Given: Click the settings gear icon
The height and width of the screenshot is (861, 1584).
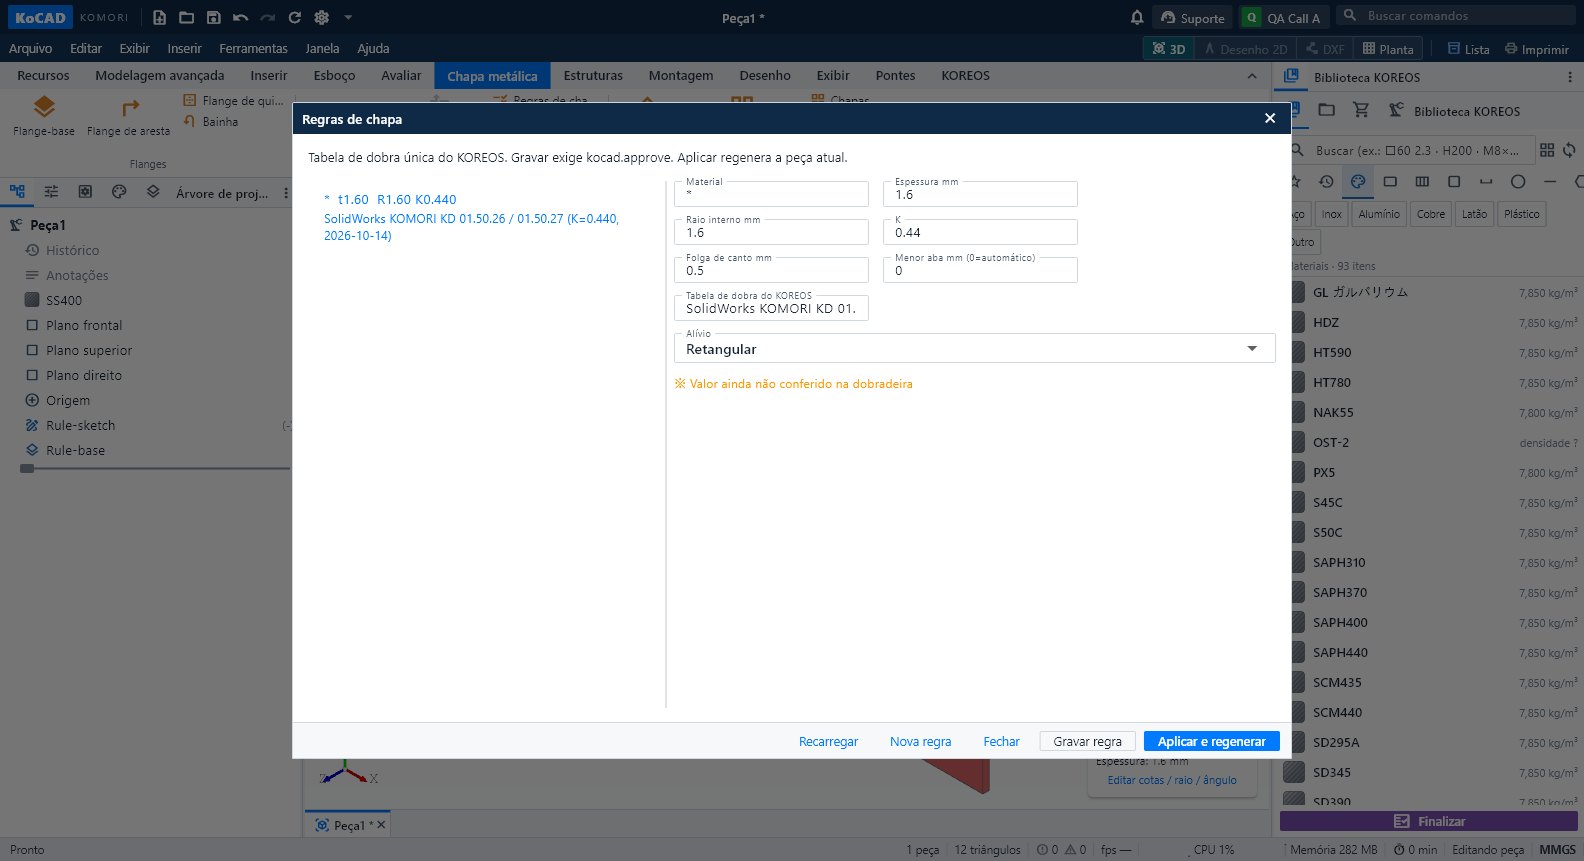Looking at the screenshot, I should 321,17.
